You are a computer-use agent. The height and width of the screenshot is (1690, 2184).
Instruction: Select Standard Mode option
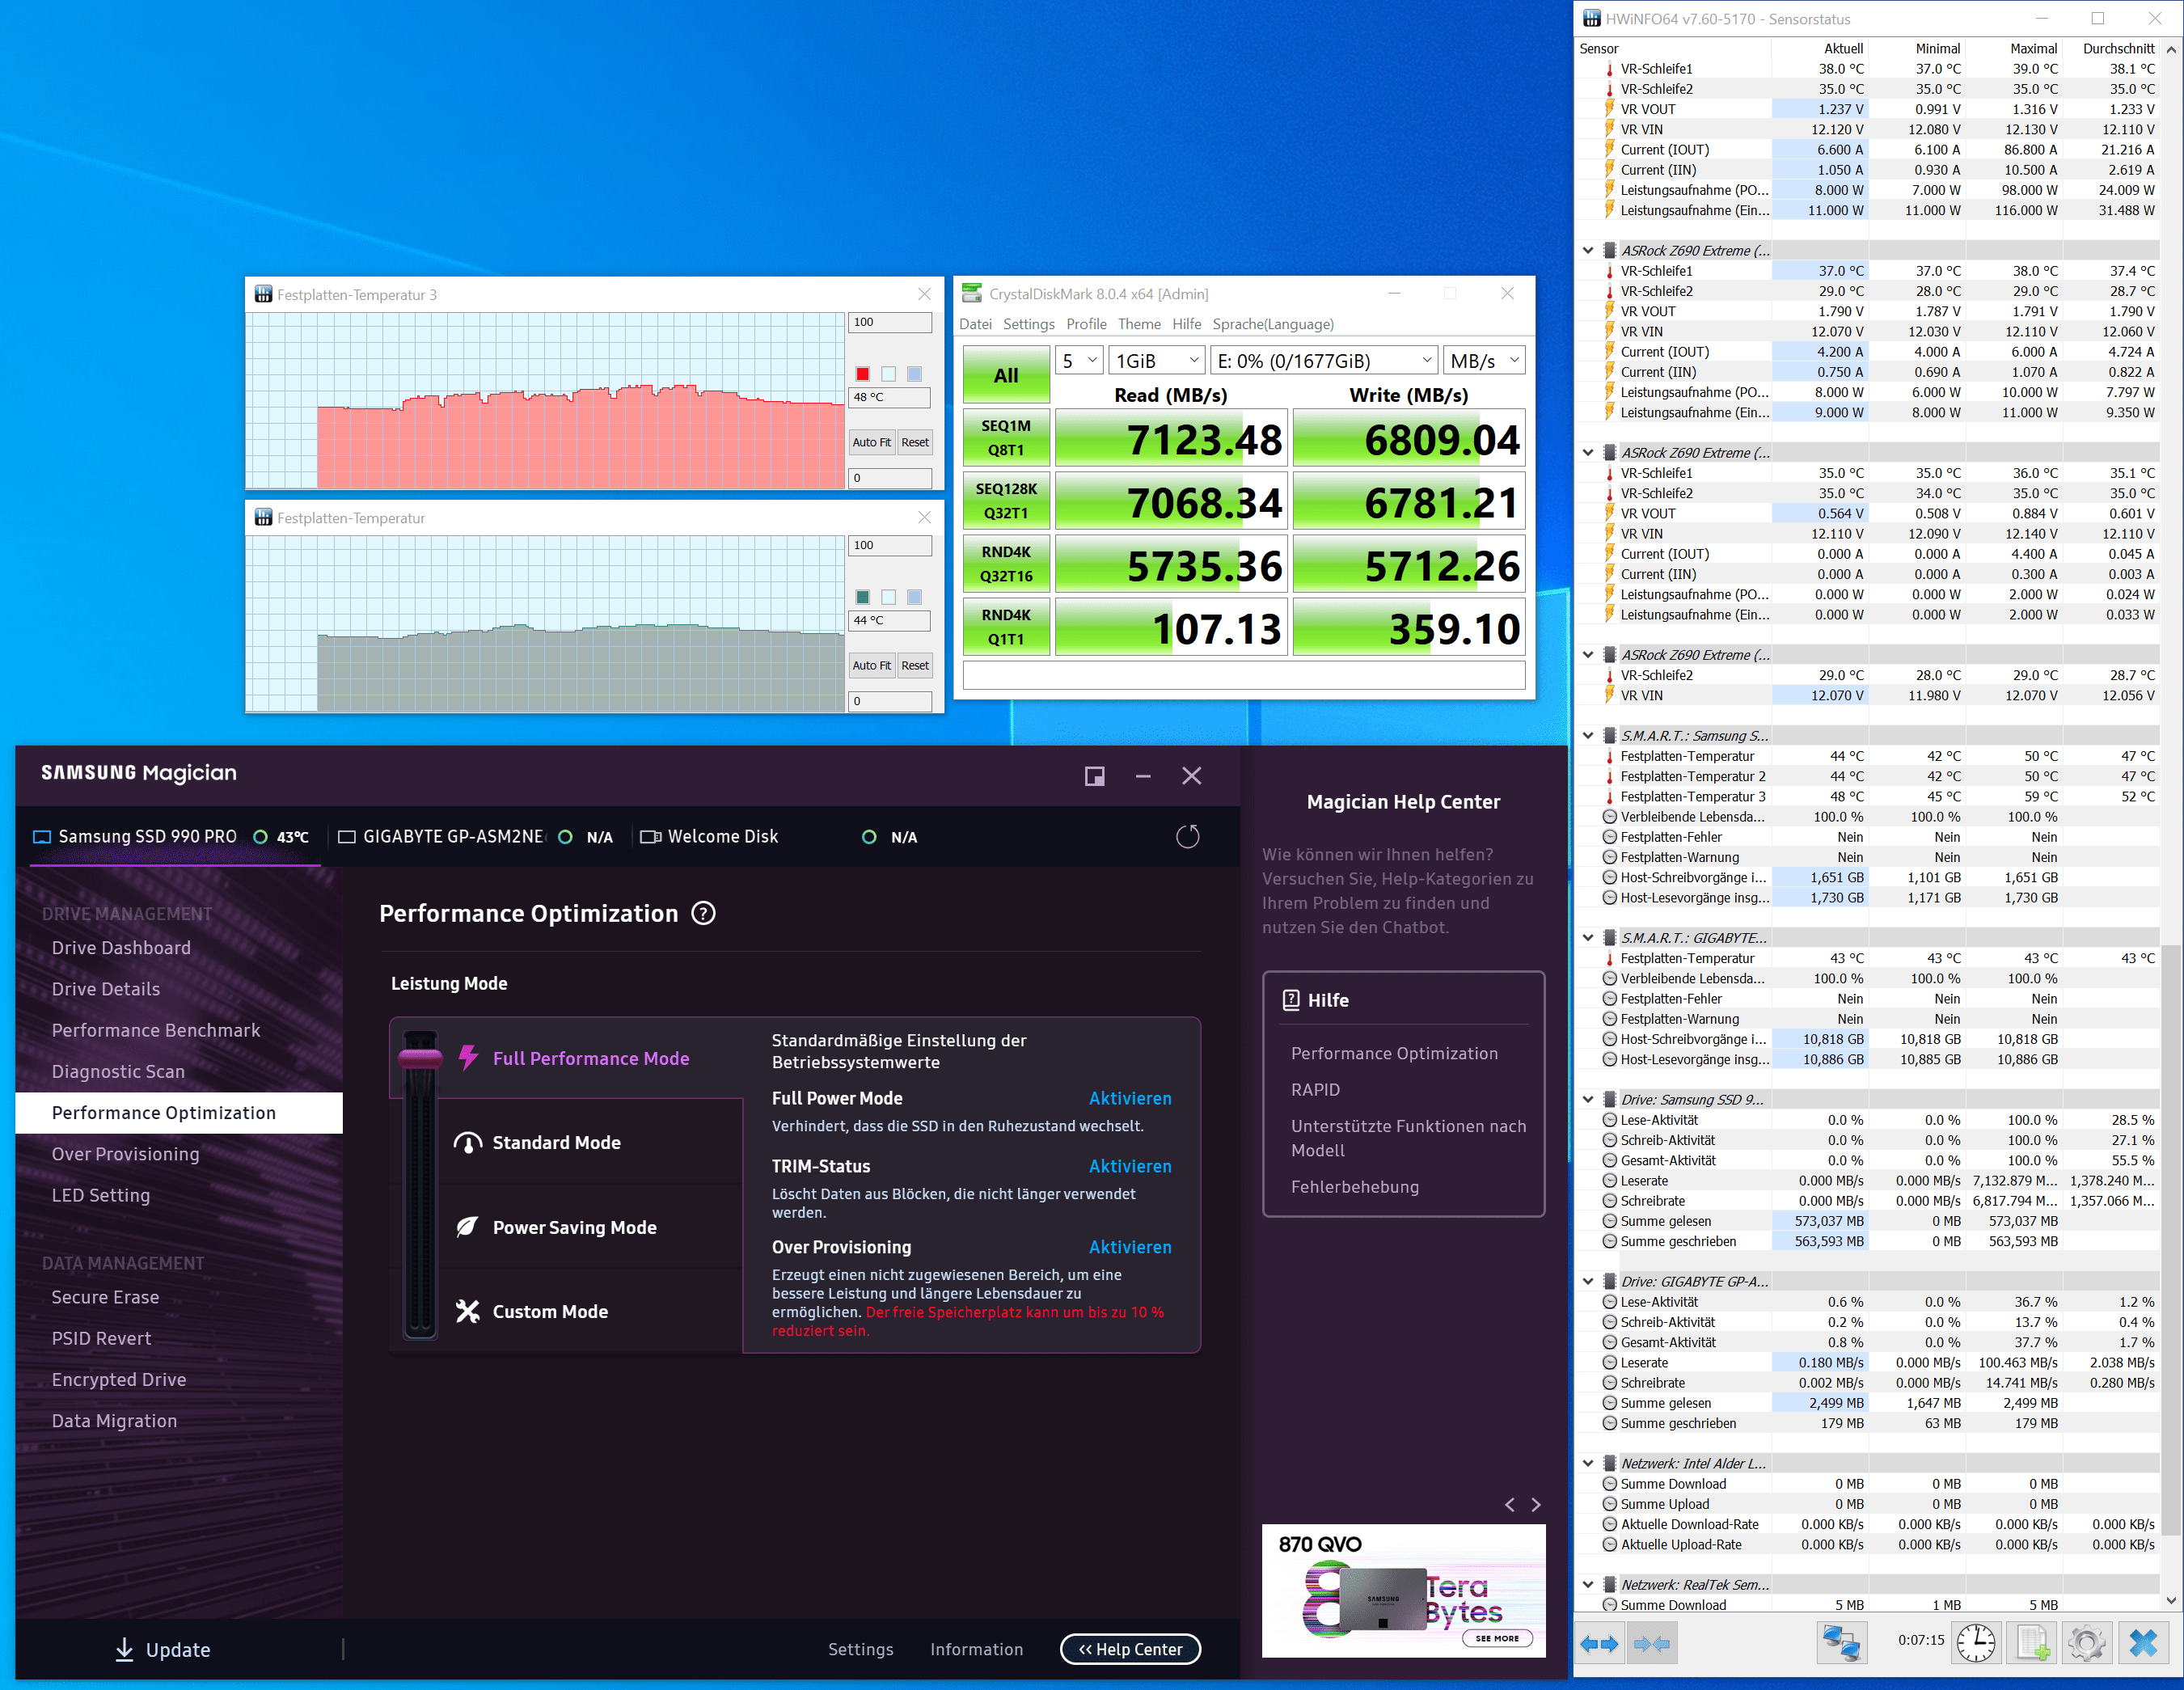pyautogui.click(x=556, y=1142)
